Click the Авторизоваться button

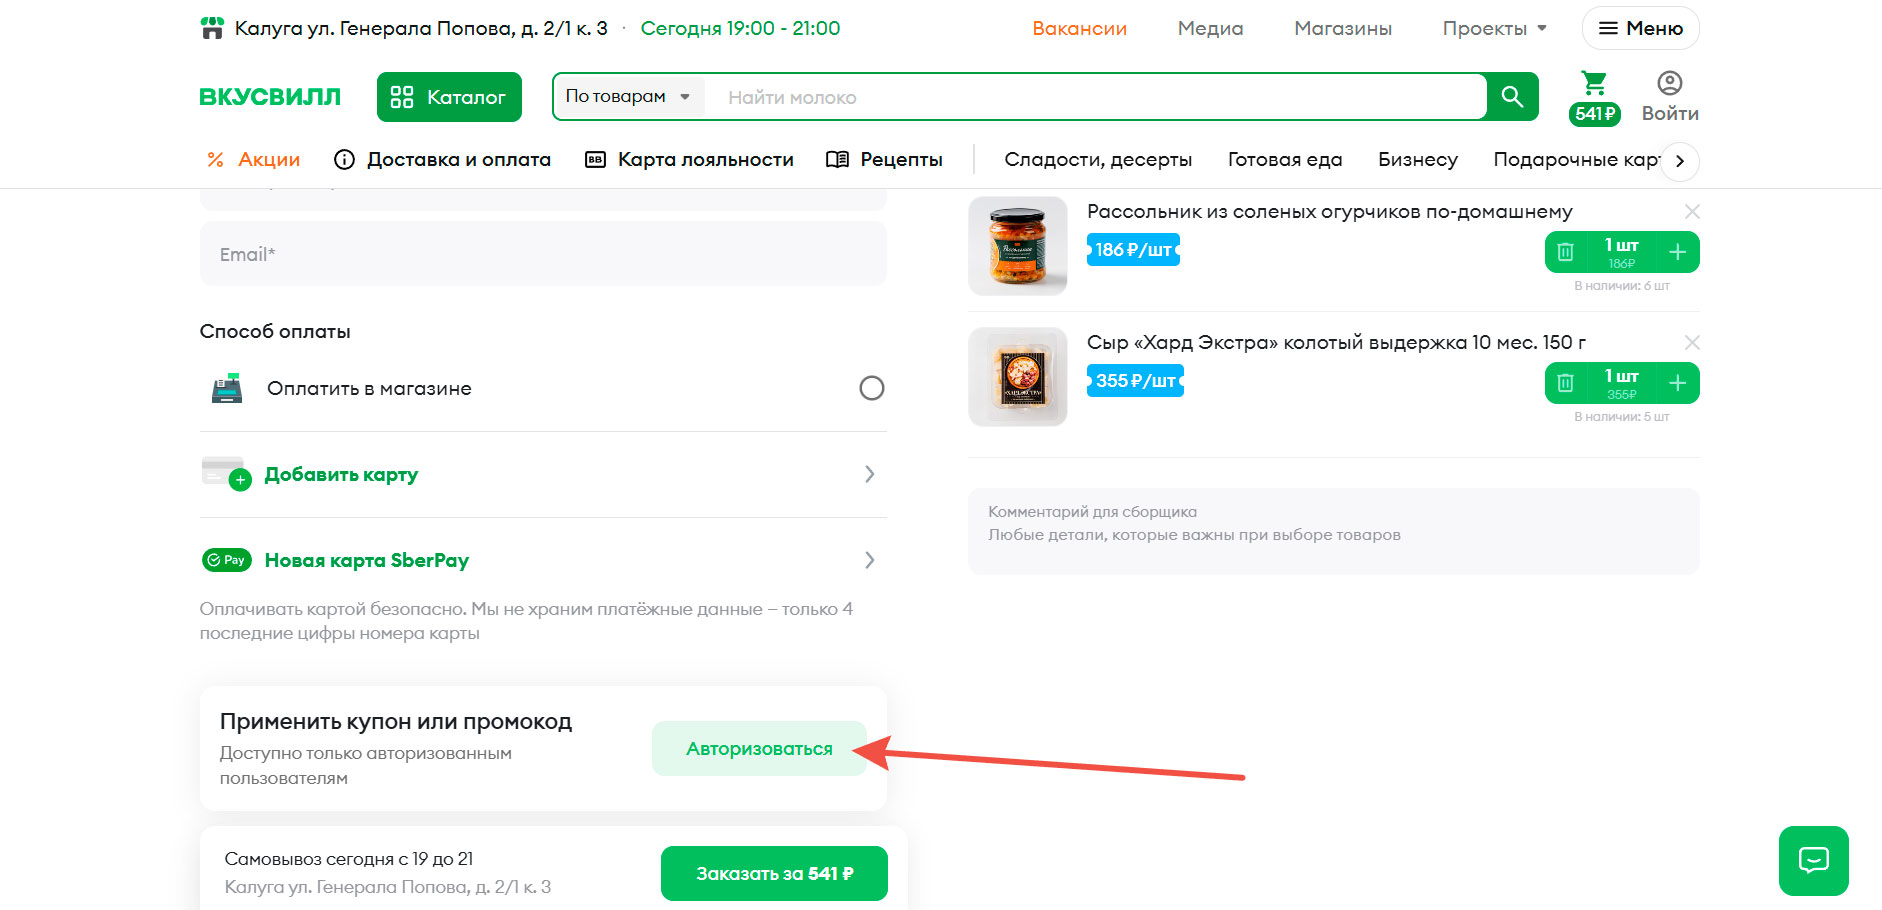pyautogui.click(x=759, y=749)
